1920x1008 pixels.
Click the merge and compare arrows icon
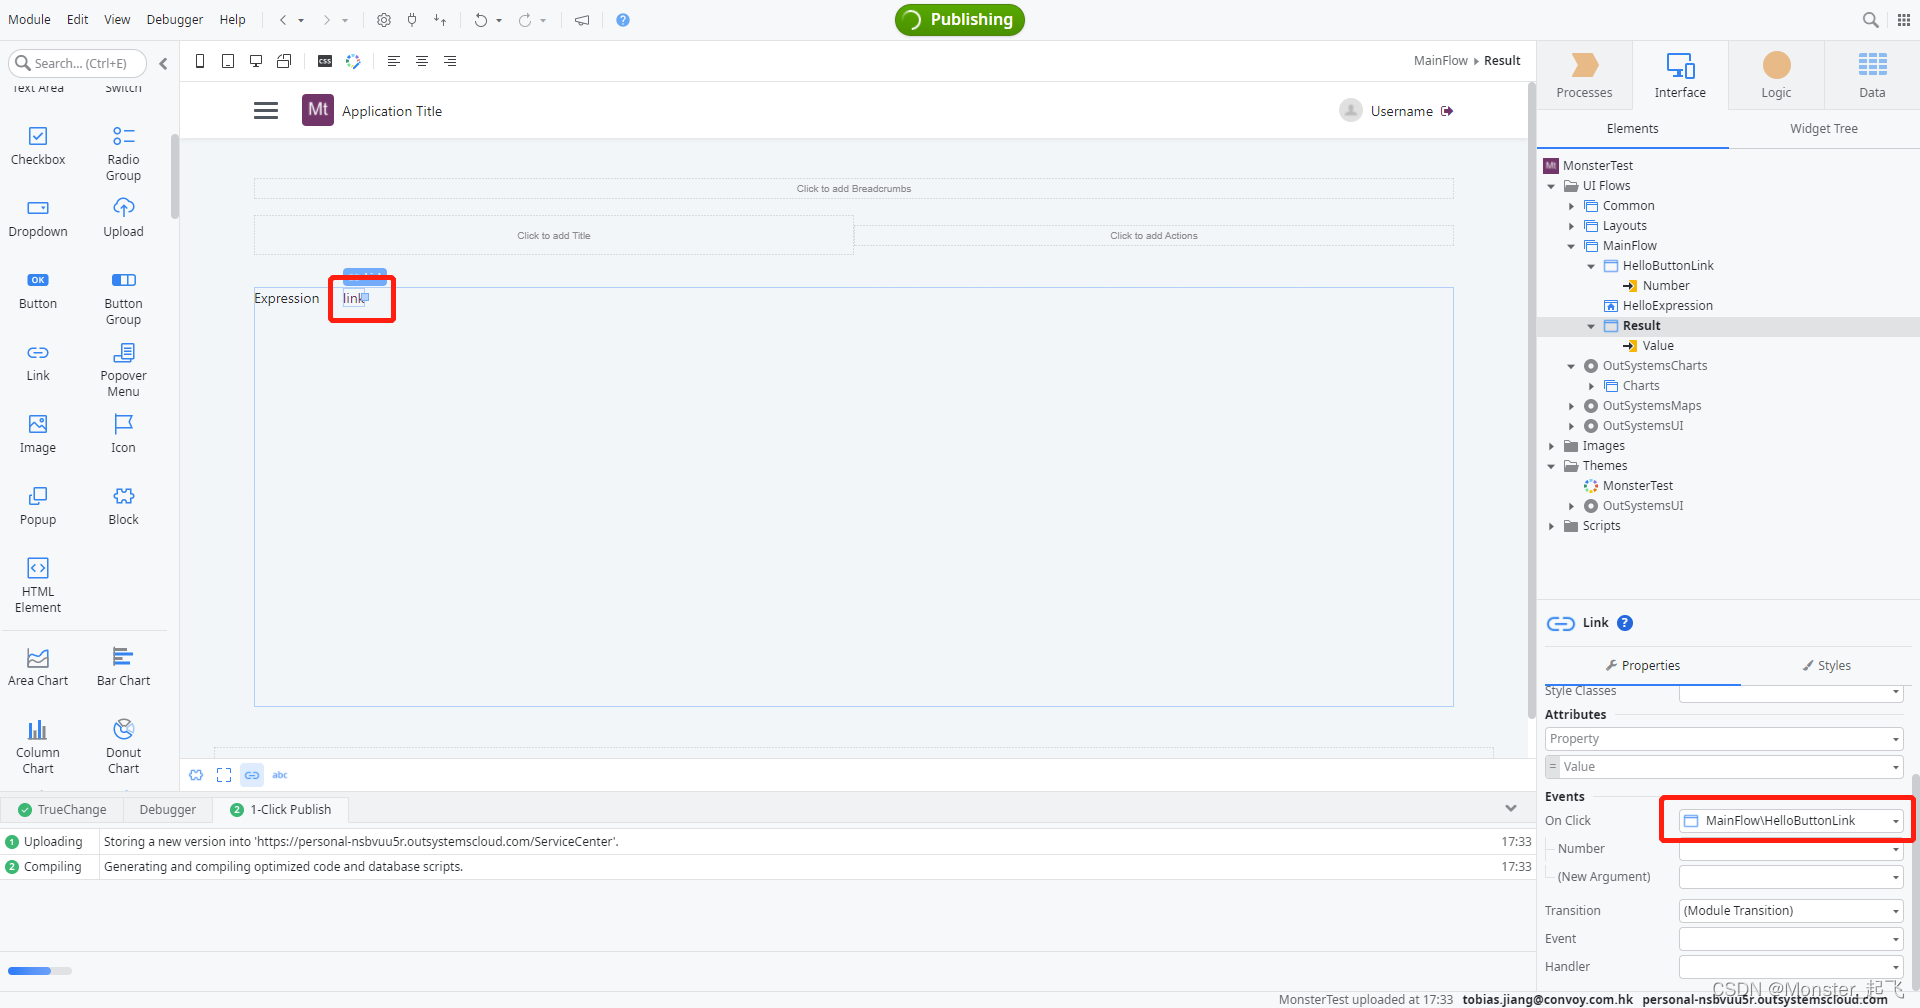click(x=440, y=20)
